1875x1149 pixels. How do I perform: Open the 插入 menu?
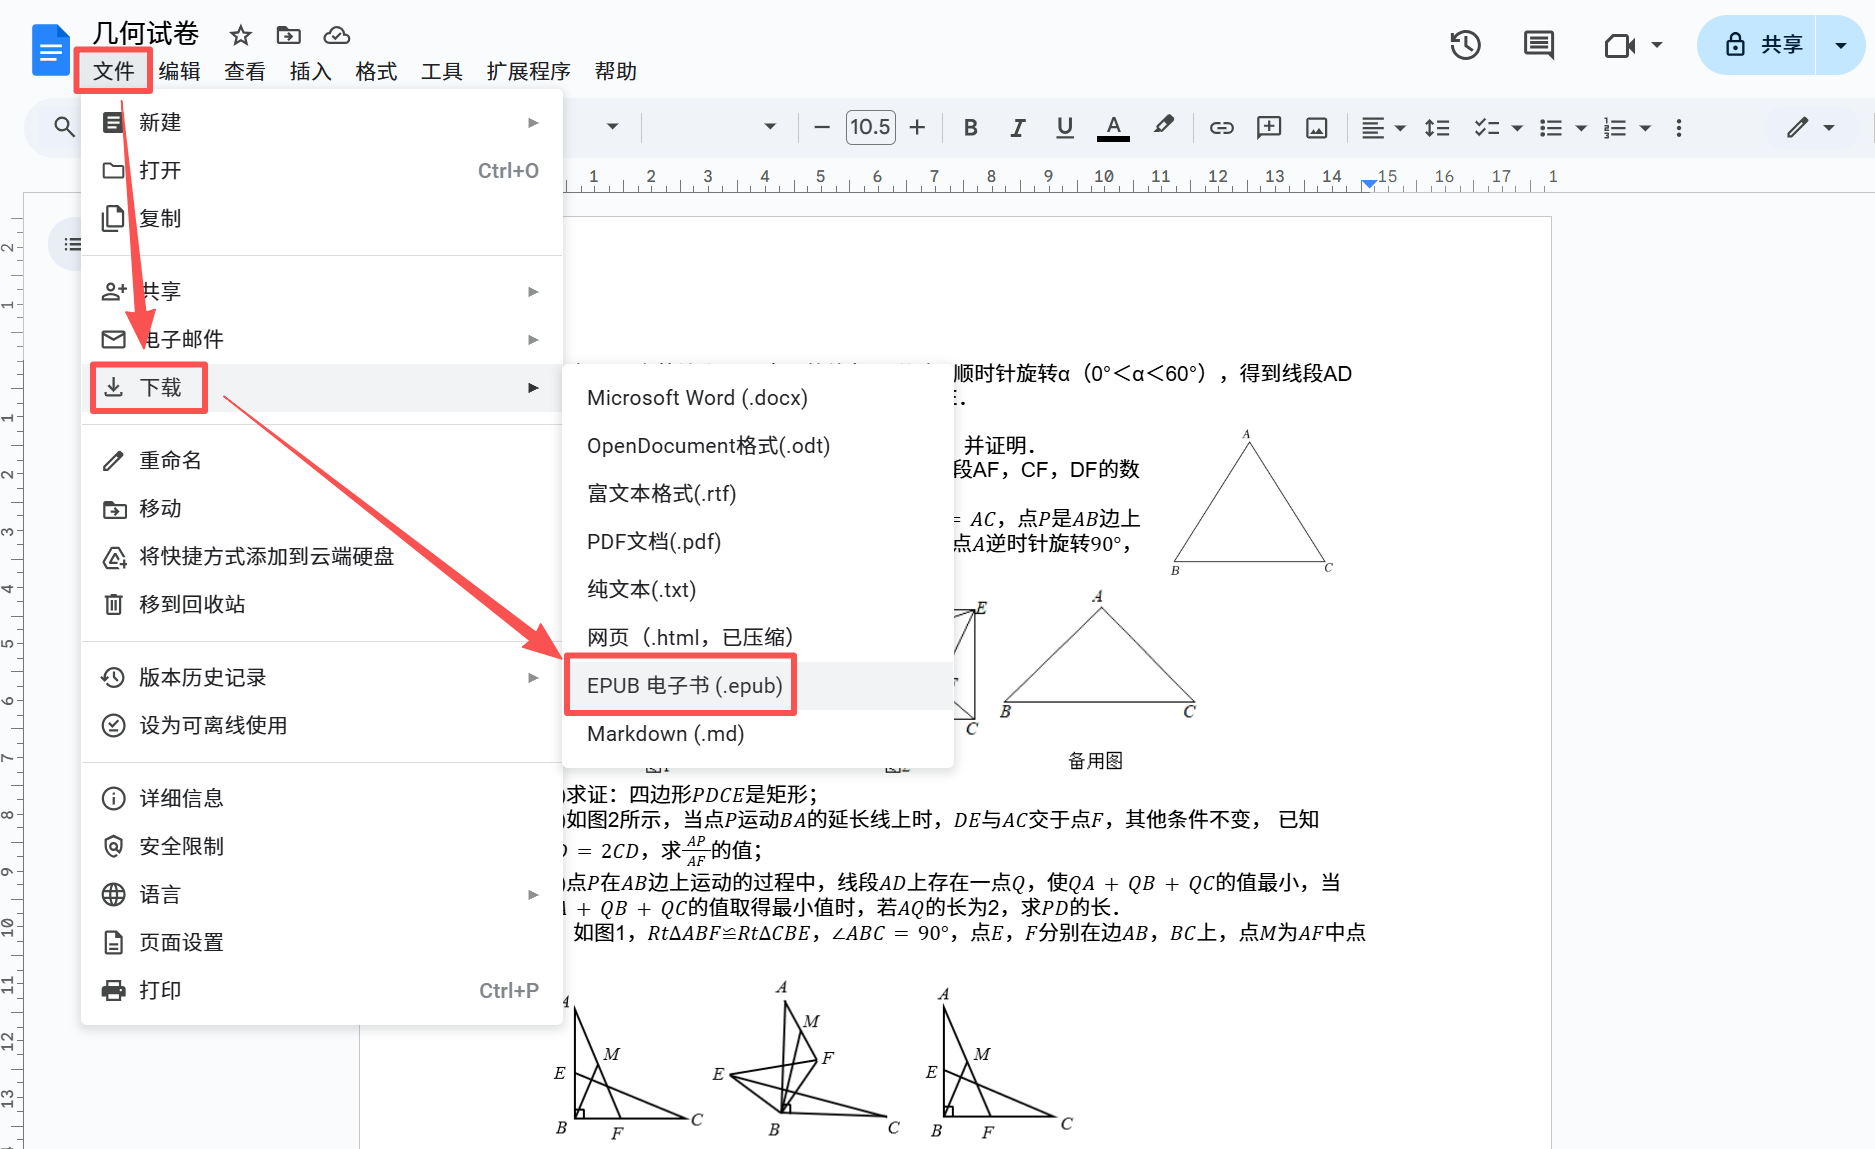point(310,71)
